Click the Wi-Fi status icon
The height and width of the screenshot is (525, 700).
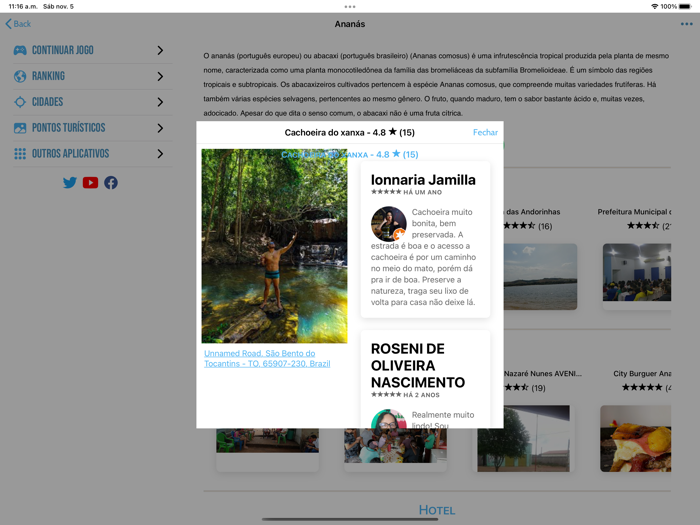point(654,6)
